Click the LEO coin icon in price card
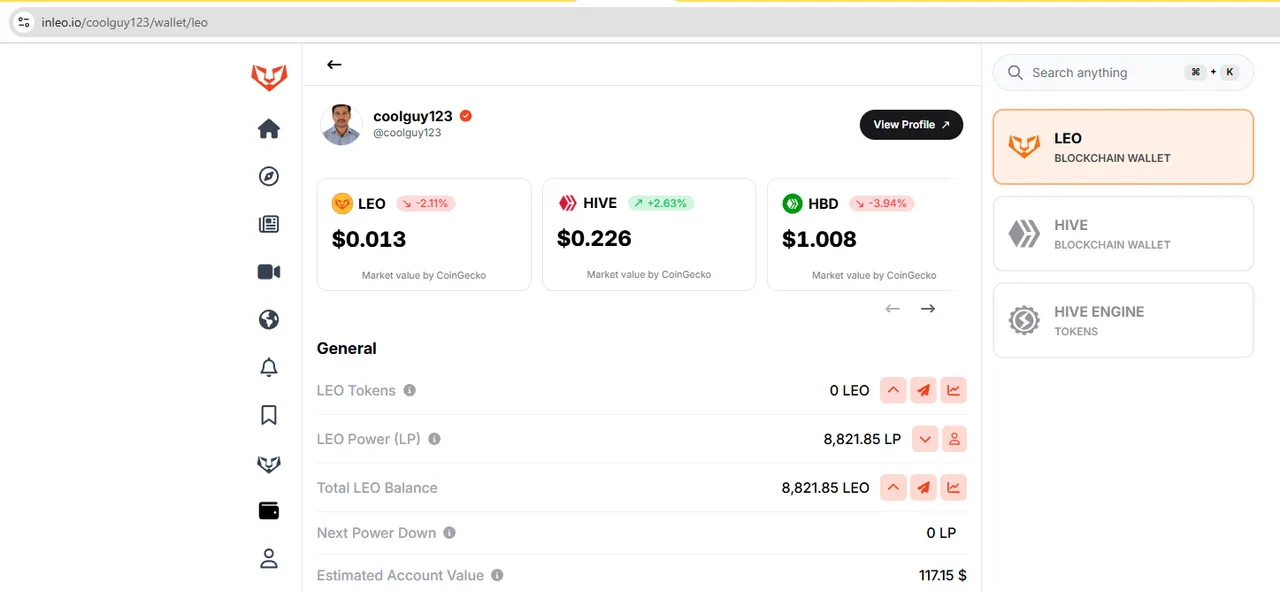 pos(342,203)
